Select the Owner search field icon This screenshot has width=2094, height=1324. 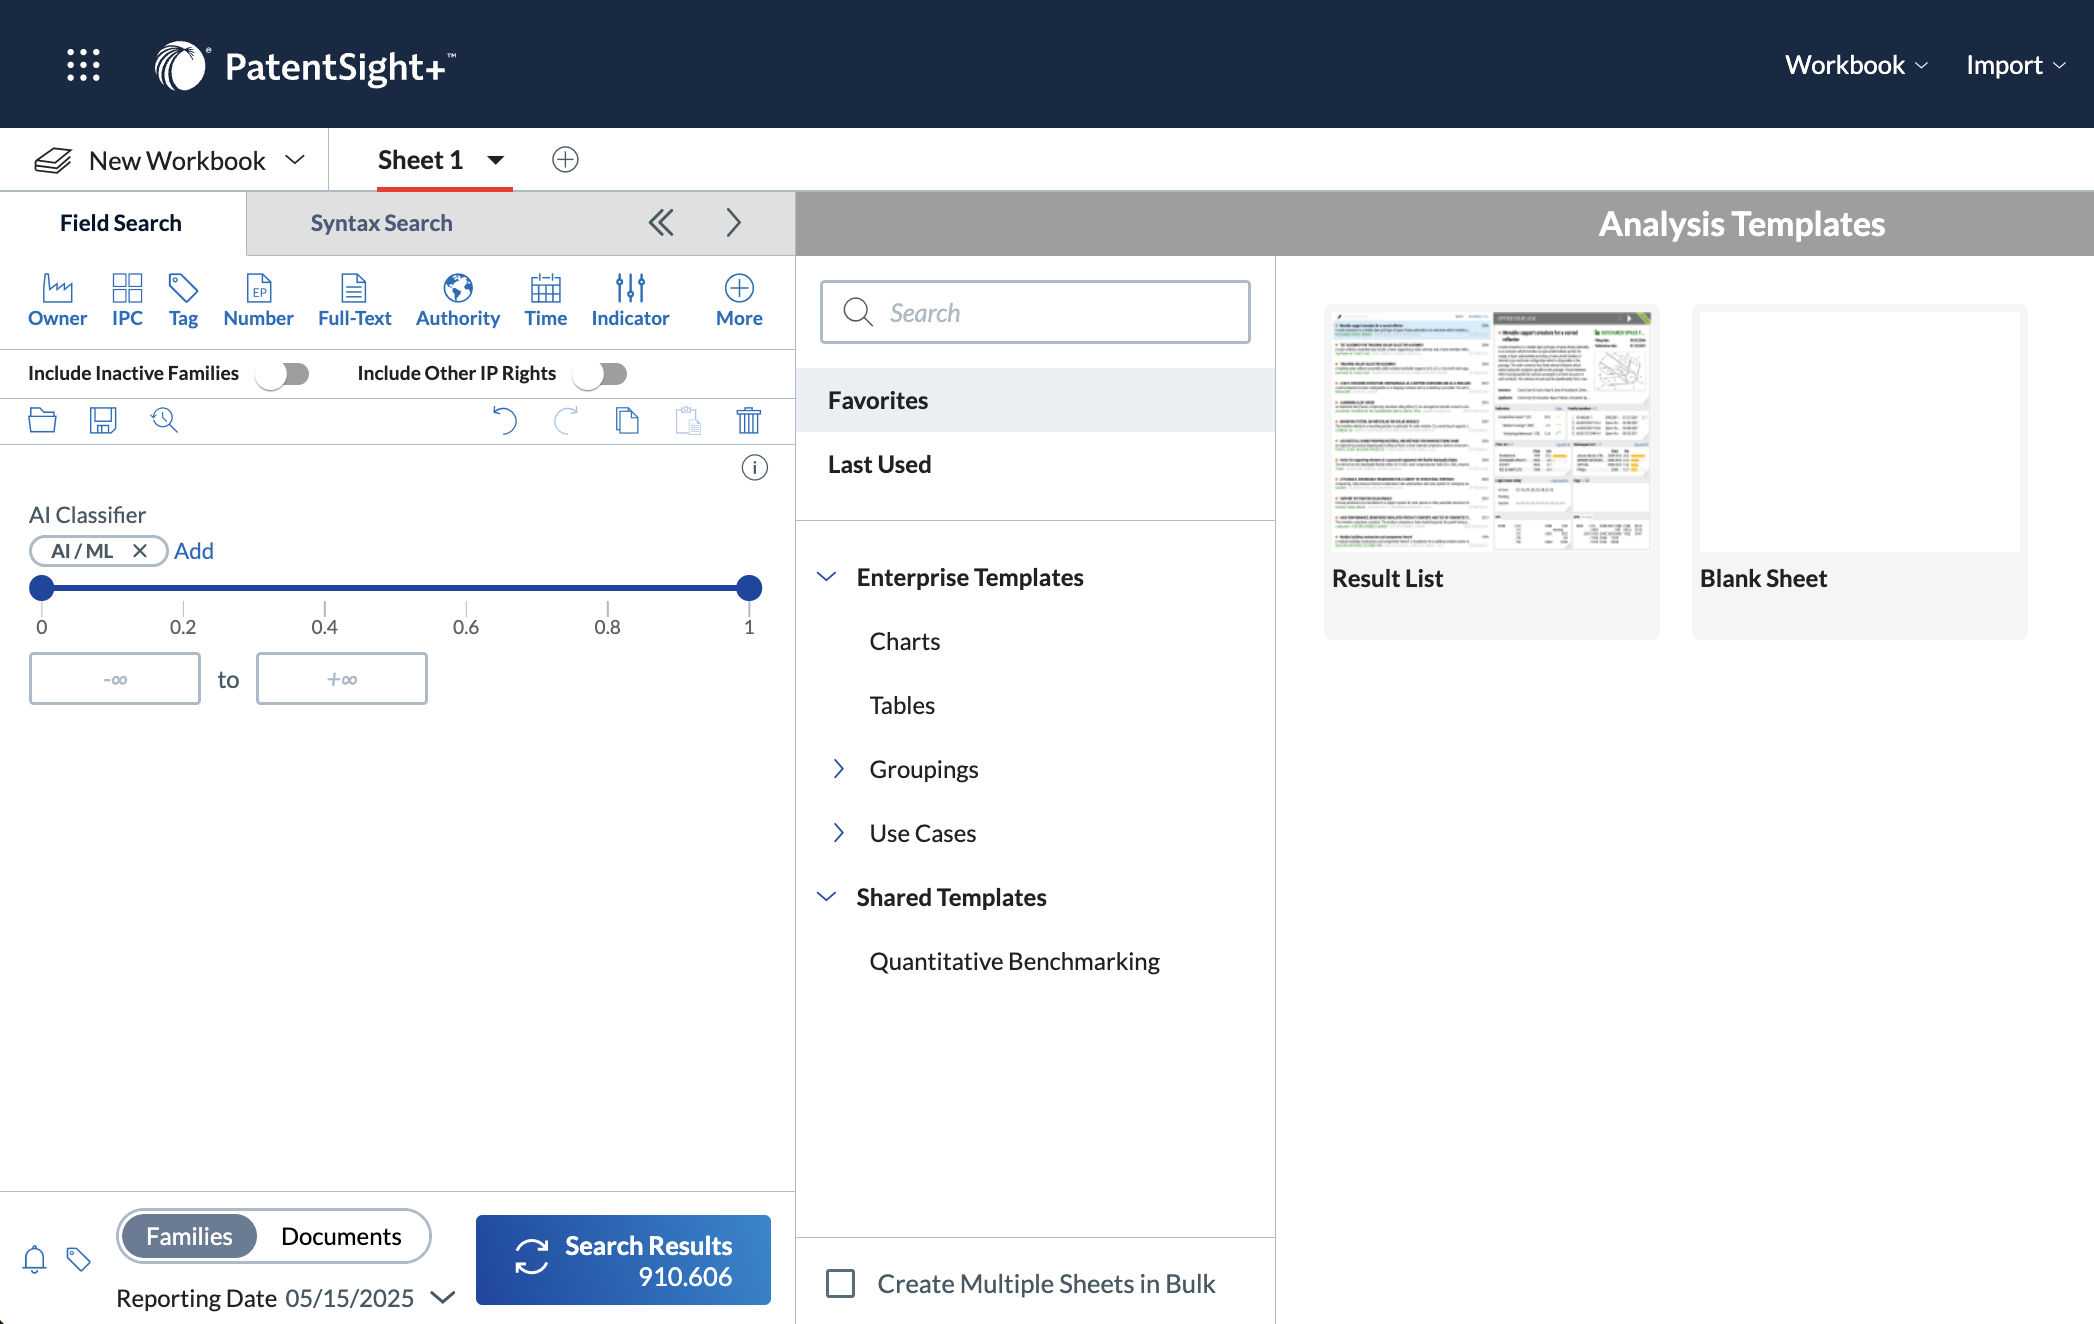pyautogui.click(x=57, y=298)
